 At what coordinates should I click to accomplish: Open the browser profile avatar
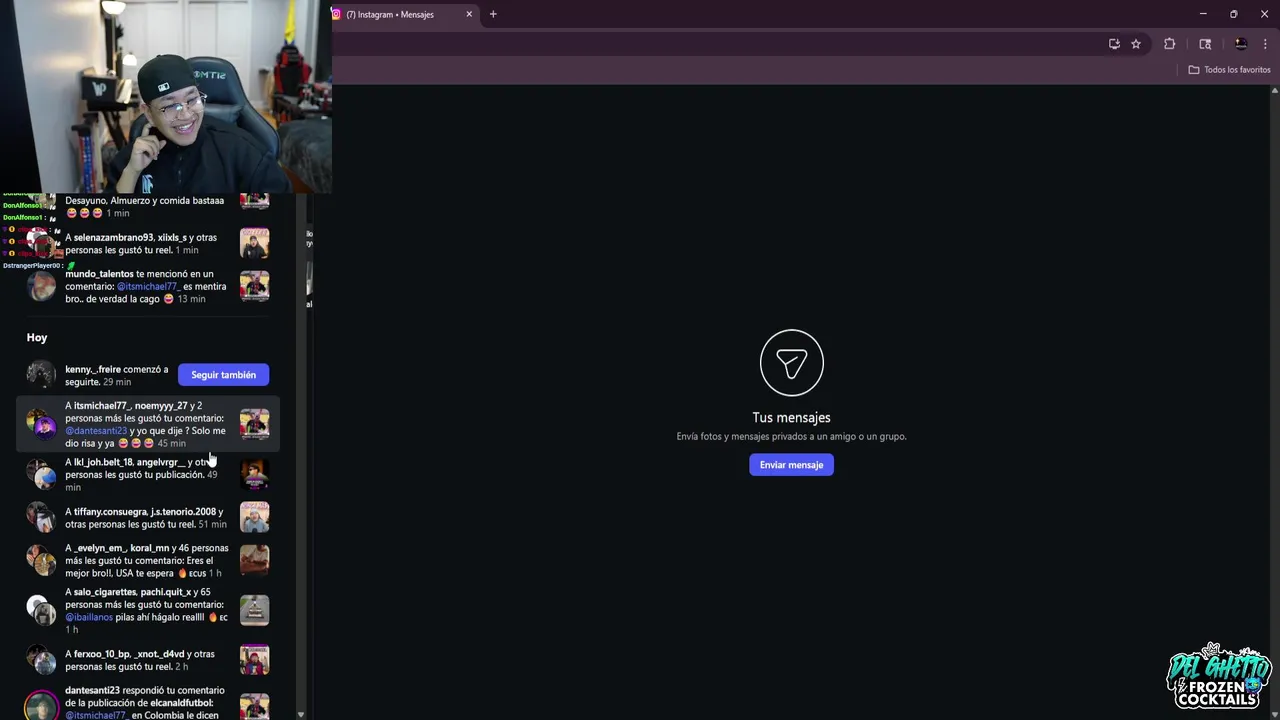tap(1241, 44)
